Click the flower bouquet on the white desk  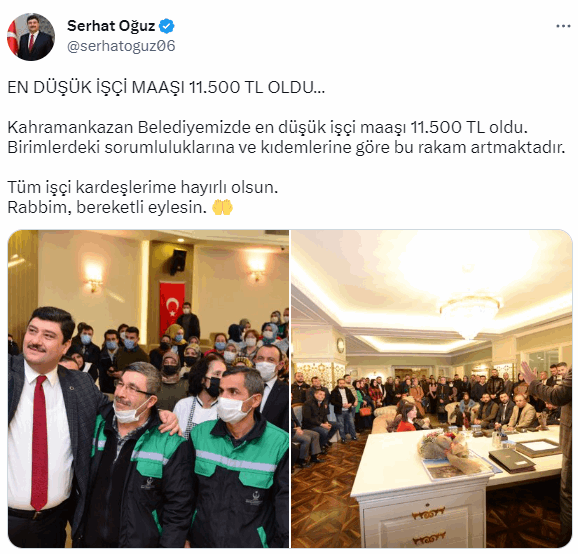(451, 450)
